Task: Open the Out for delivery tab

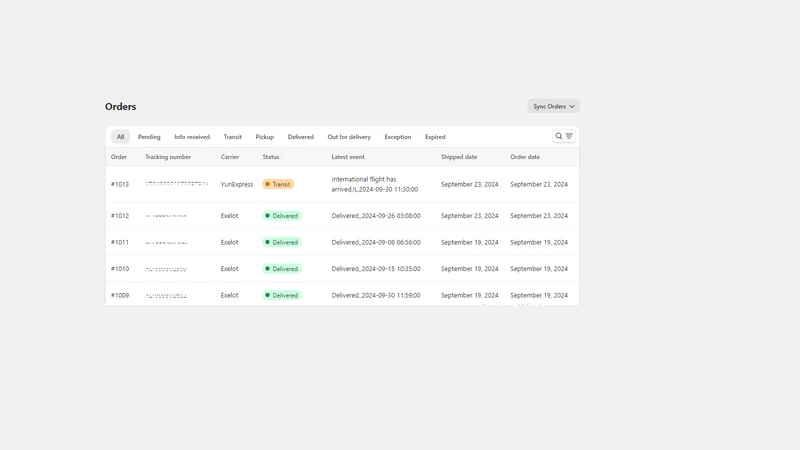Action: tap(349, 137)
